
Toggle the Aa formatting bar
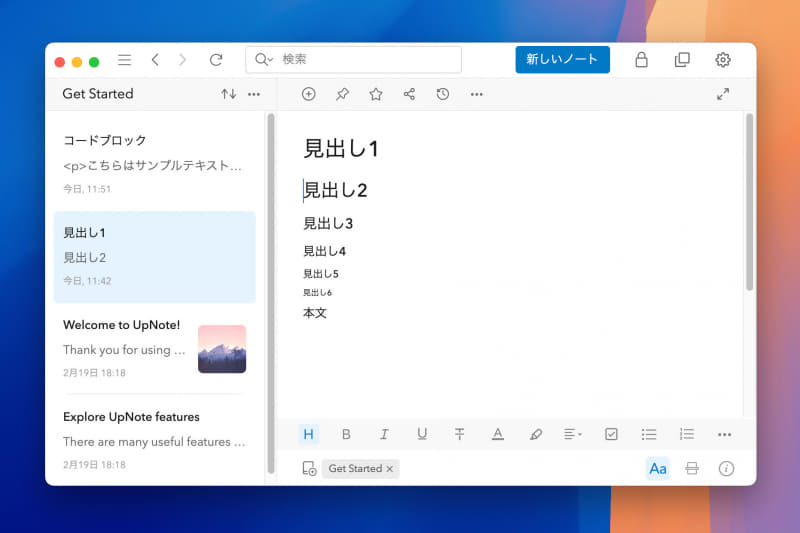(x=658, y=468)
